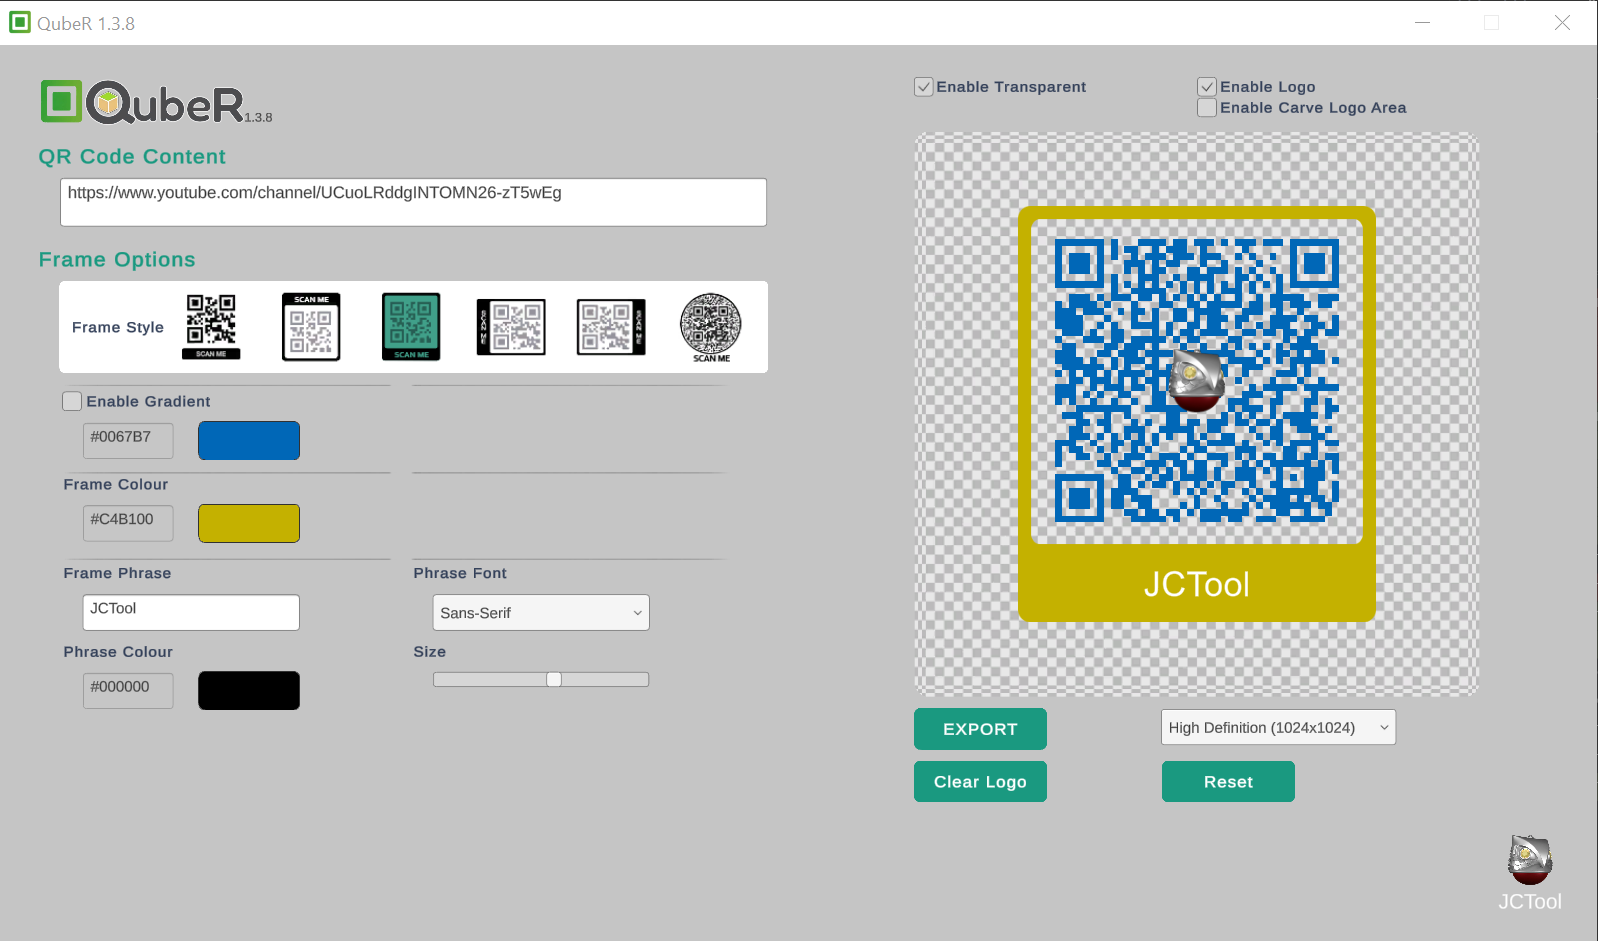The image size is (1598, 941).
Task: Click the EXPORT button
Action: [980, 729]
